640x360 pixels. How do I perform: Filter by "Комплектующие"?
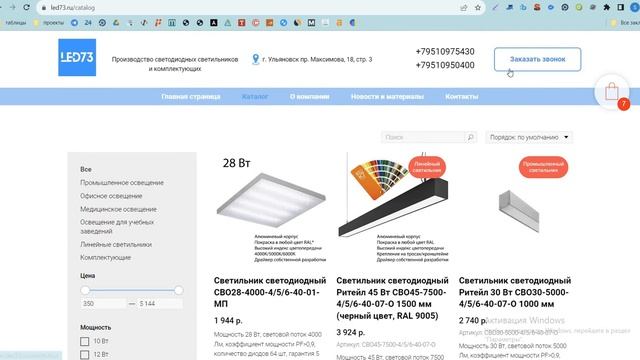click(105, 258)
